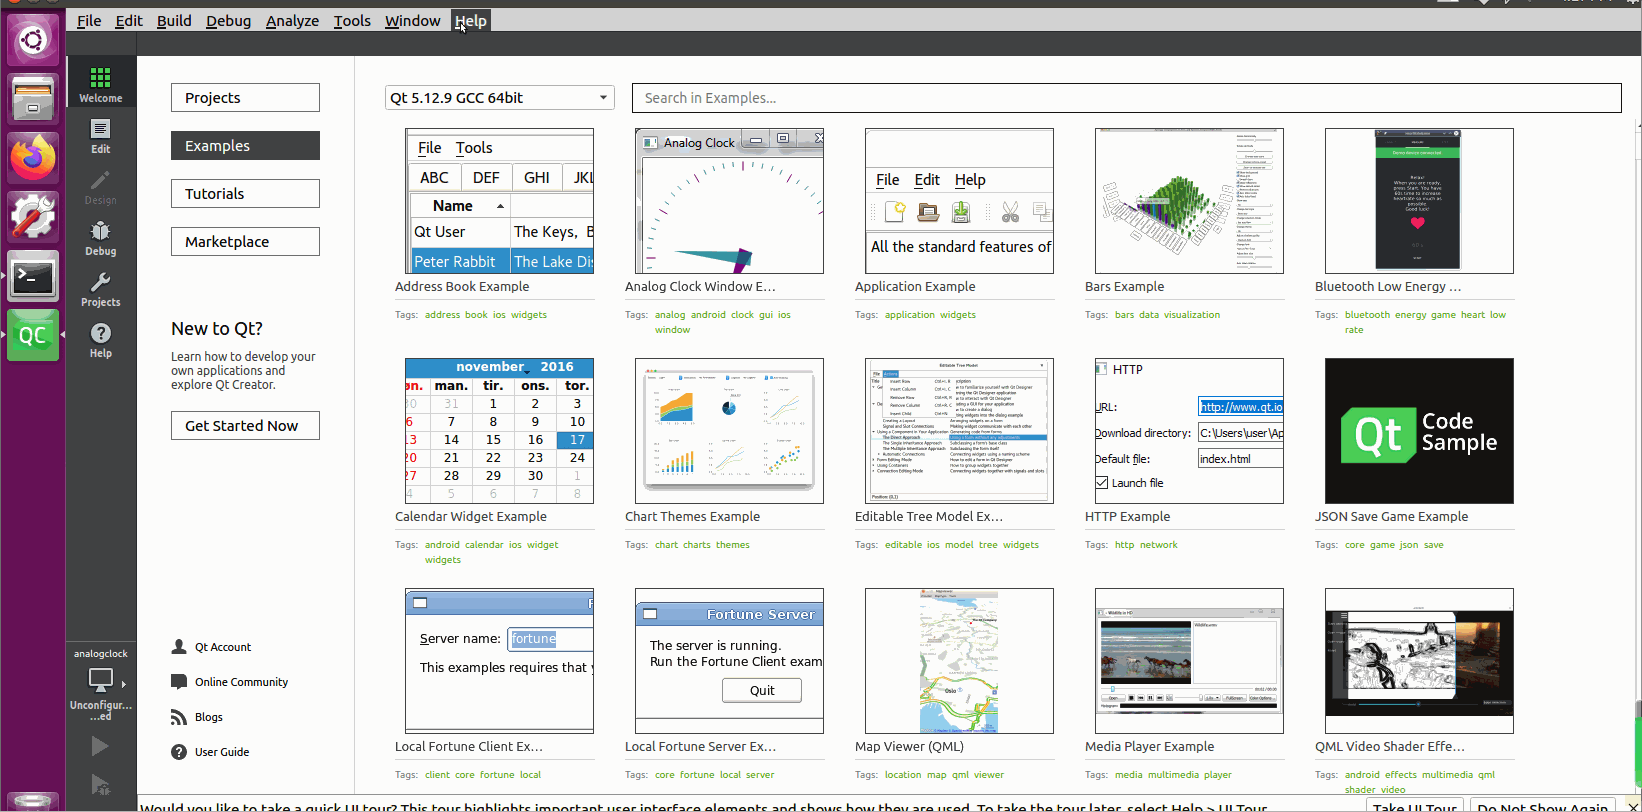Open Application Example thumbnail
The height and width of the screenshot is (812, 1642).
pos(959,201)
